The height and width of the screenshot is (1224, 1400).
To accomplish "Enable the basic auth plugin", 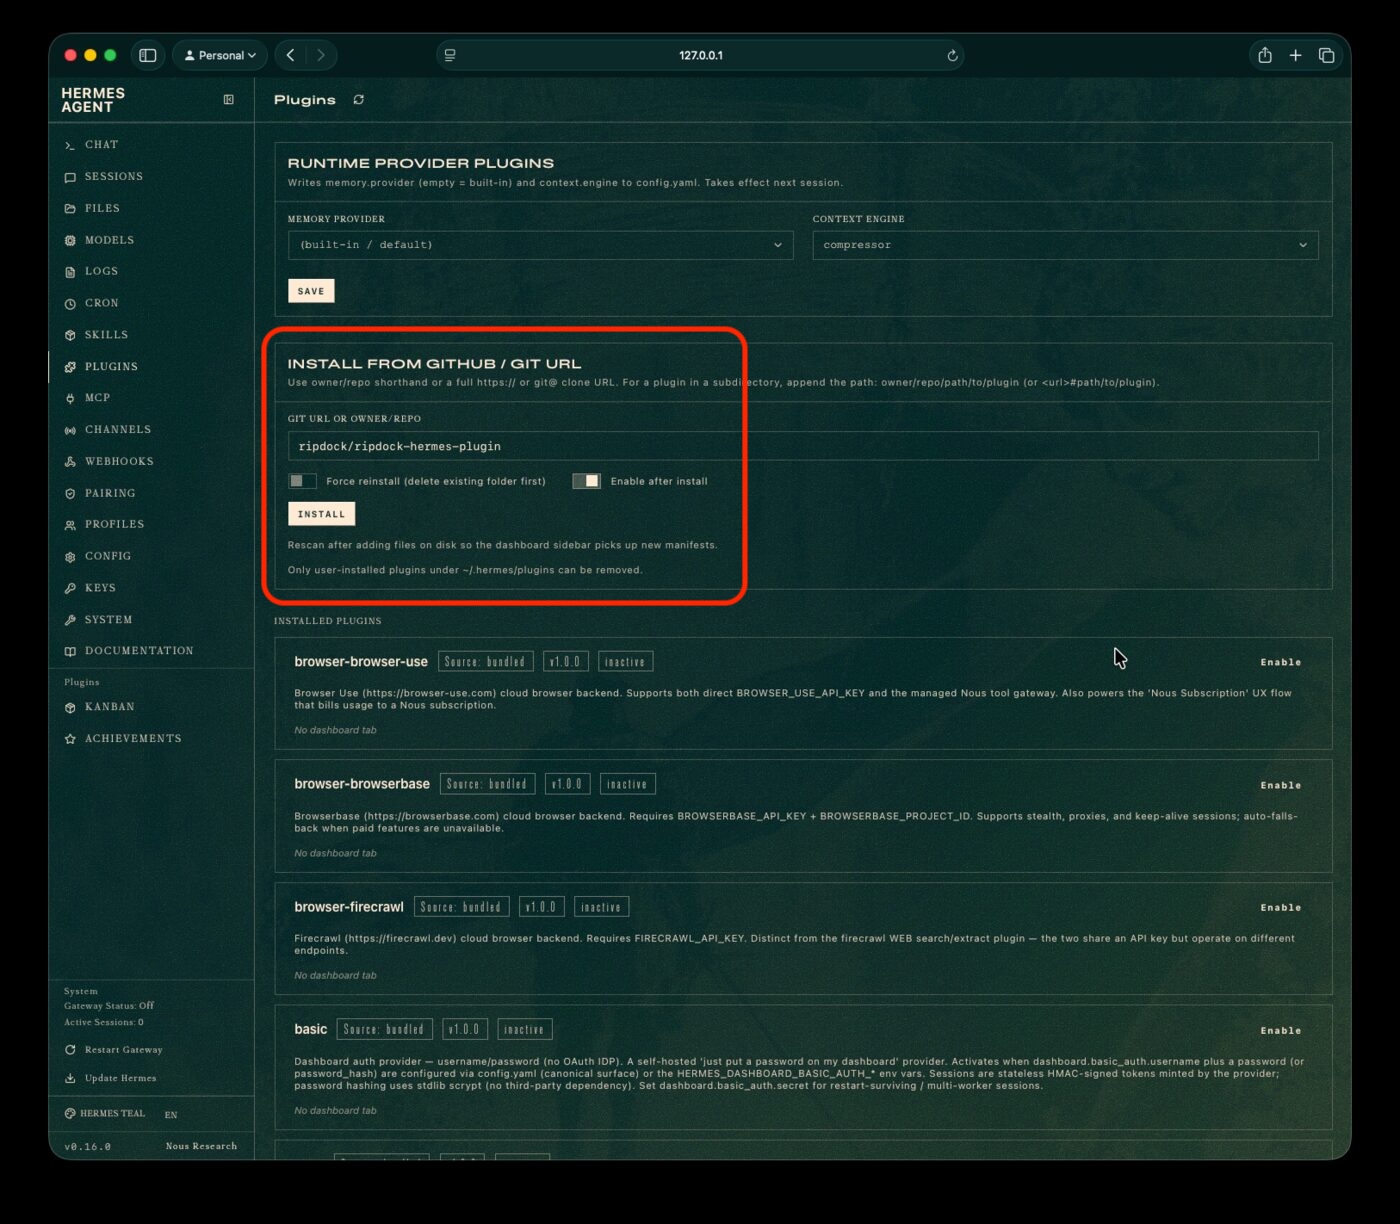I will point(1280,1031).
